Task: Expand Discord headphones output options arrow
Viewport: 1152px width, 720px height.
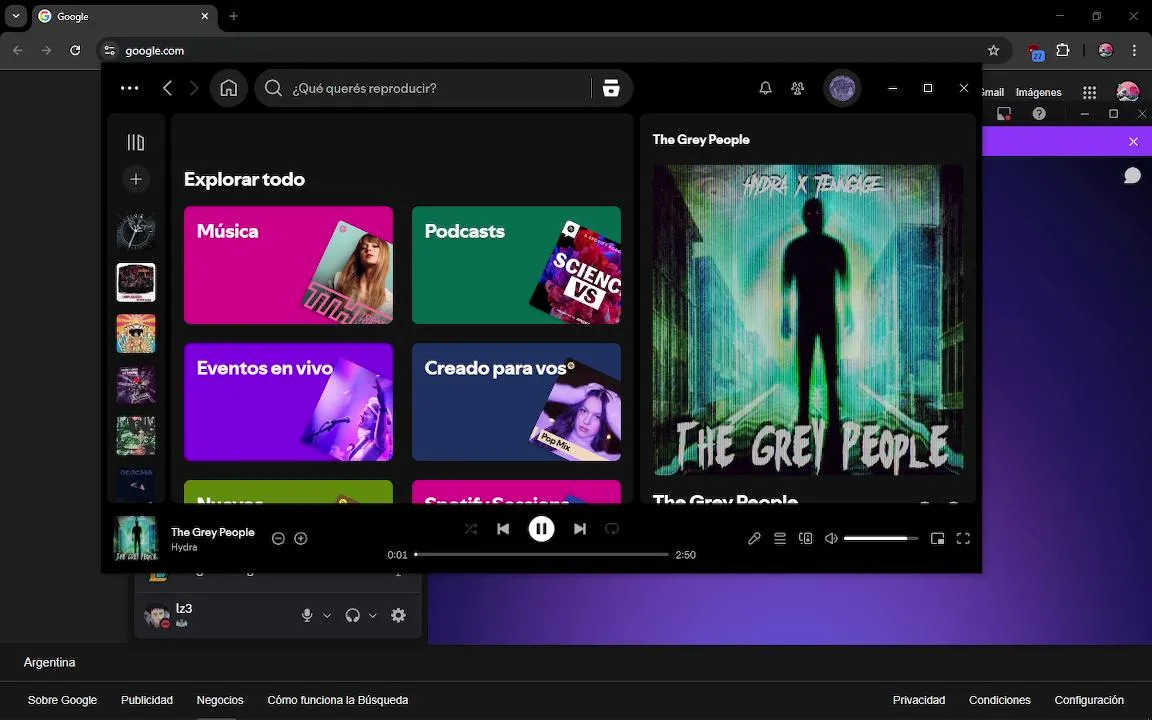Action: tap(372, 616)
